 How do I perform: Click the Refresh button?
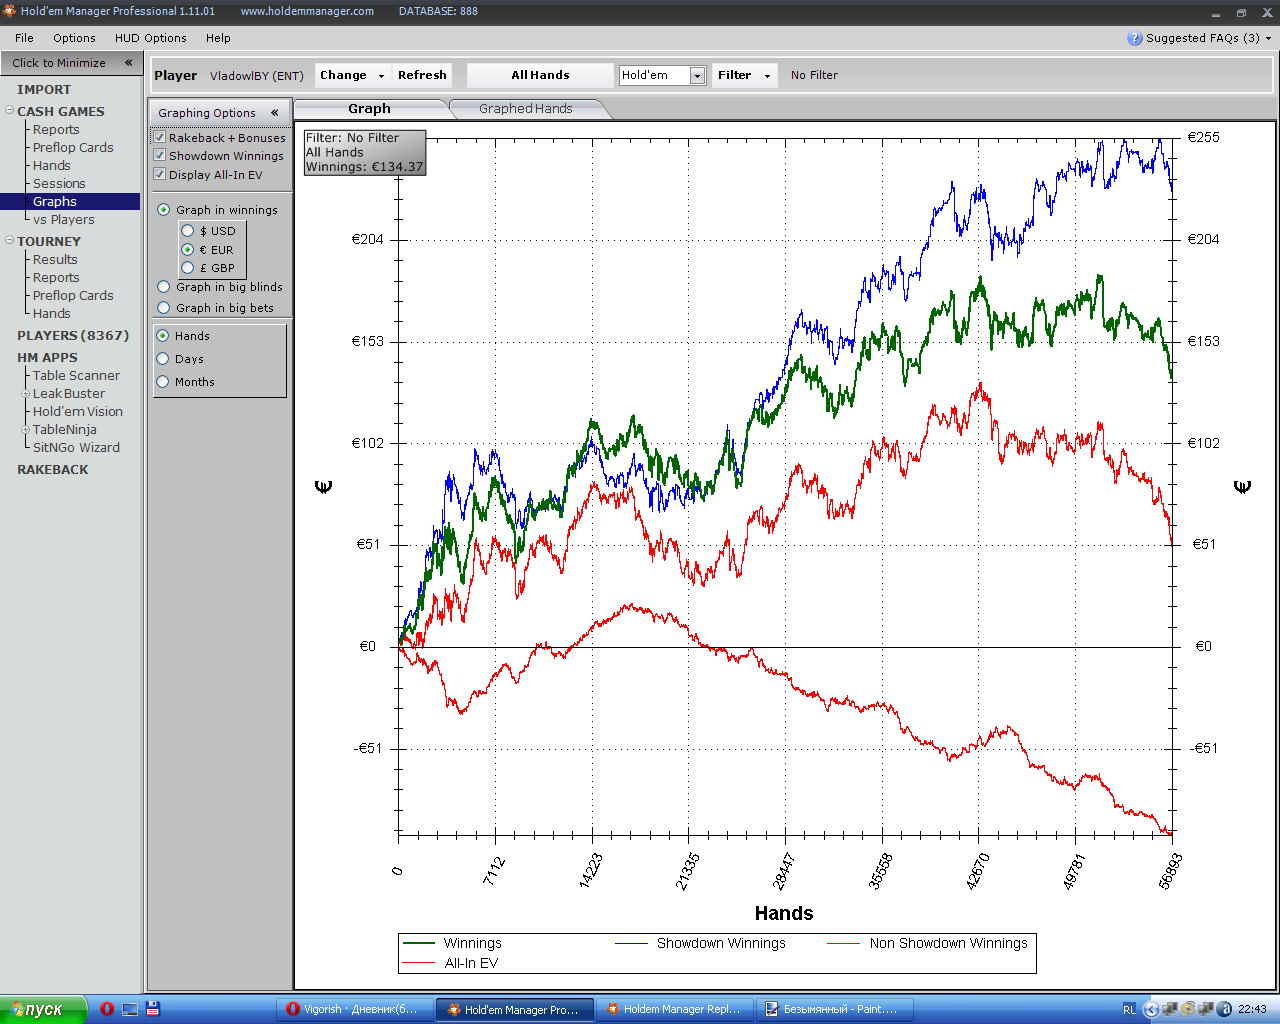tap(422, 75)
